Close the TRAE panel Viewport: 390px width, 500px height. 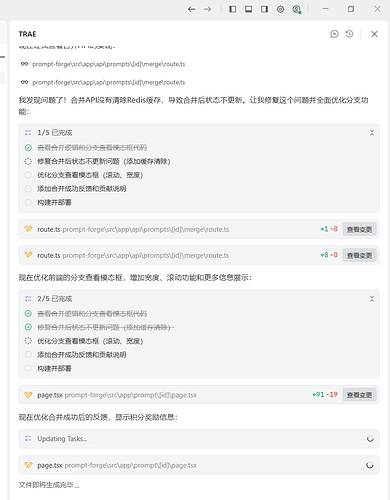coord(374,34)
